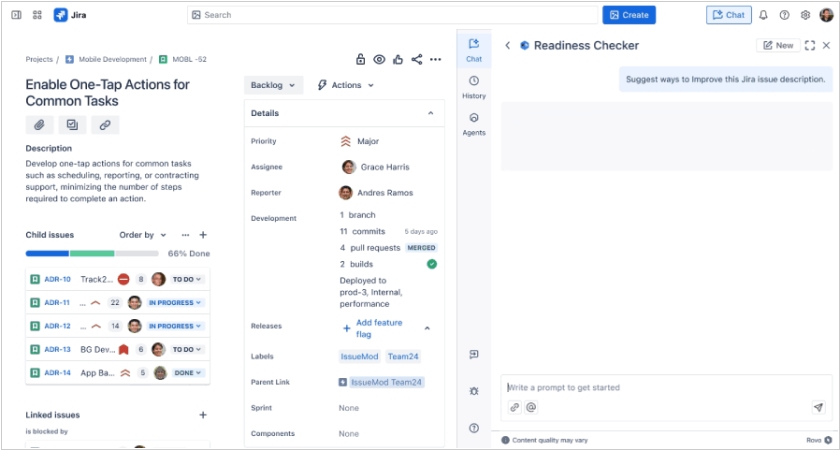Click the add link icon under title
Screen dimensions: 840x450
point(104,125)
